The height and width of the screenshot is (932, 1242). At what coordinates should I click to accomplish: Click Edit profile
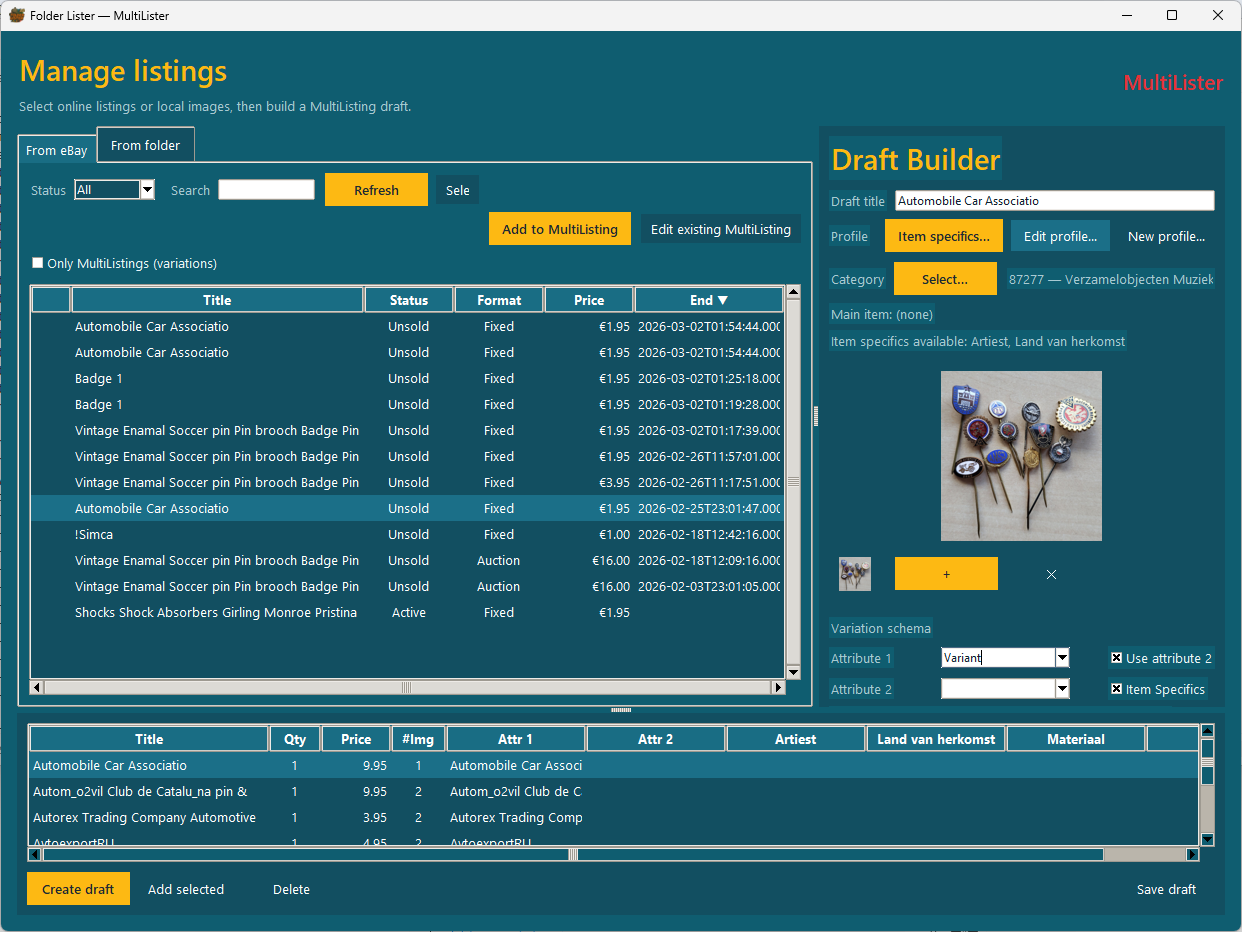pos(1060,235)
